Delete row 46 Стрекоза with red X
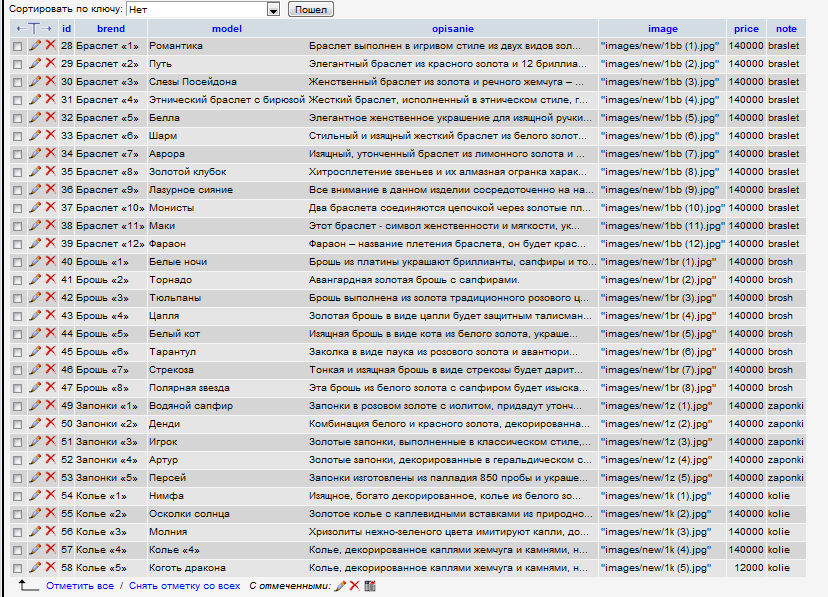The height and width of the screenshot is (597, 828). pos(50,369)
